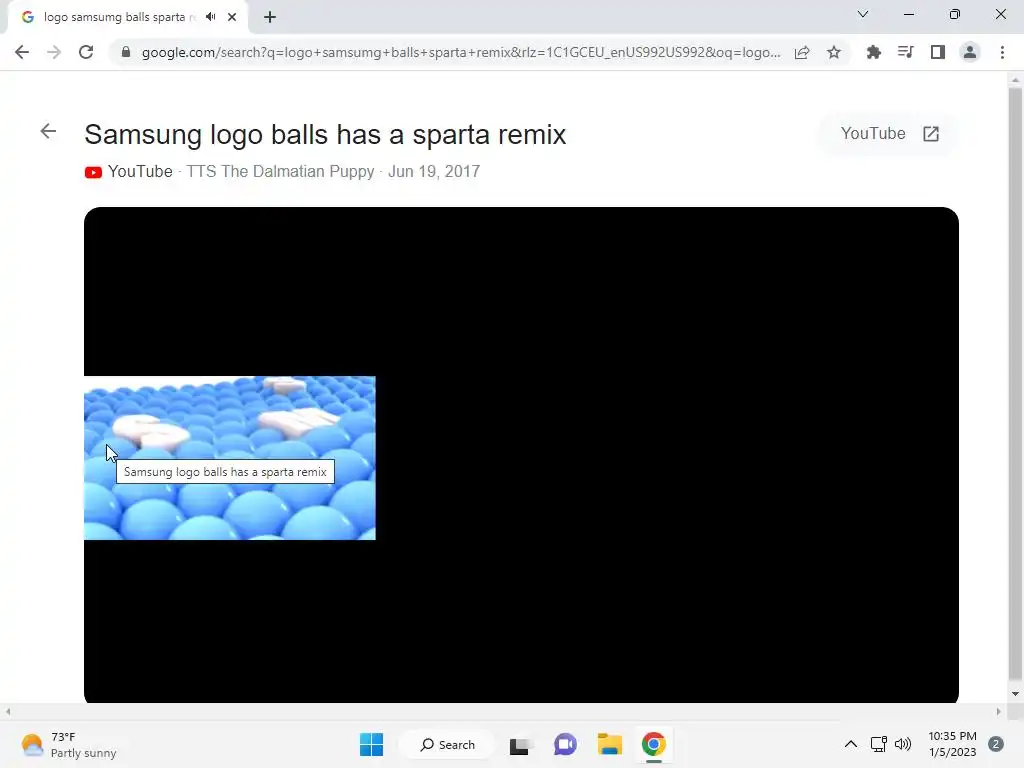The width and height of the screenshot is (1024, 768).
Task: Click the video title heading
Action: (325, 135)
